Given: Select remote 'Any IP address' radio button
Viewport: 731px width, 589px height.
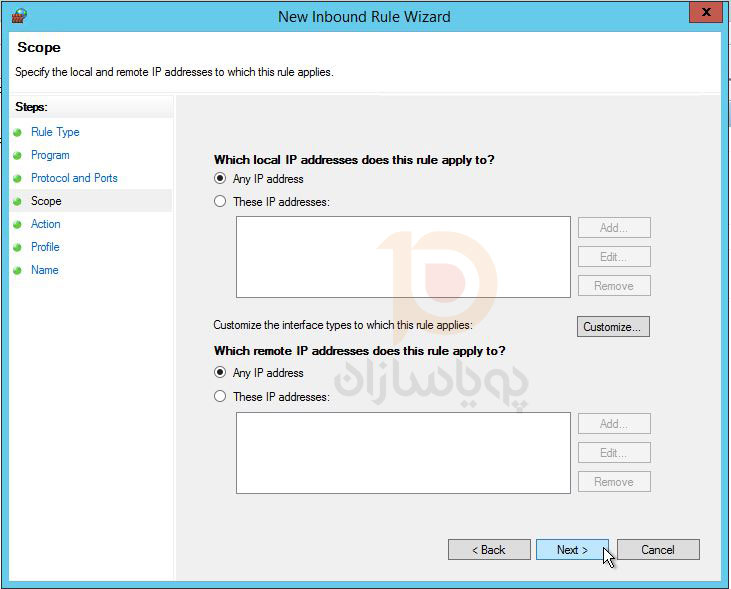Looking at the screenshot, I should click(x=220, y=373).
